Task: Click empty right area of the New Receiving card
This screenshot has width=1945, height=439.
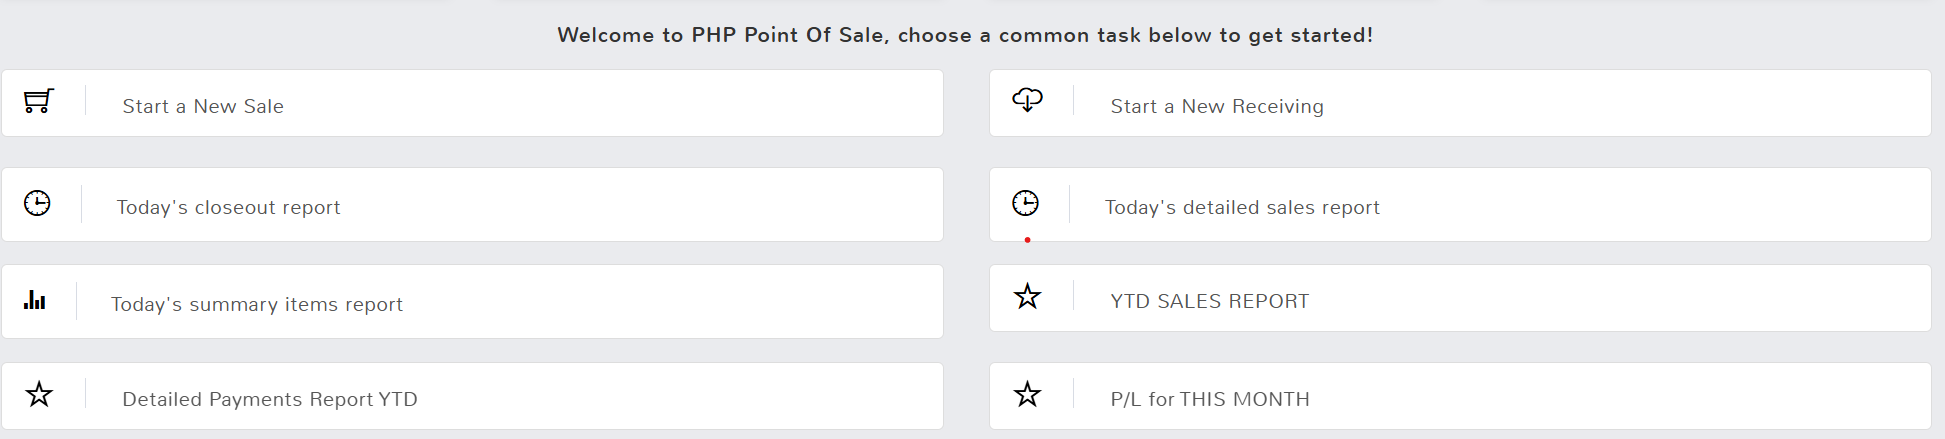Action: tap(1700, 104)
